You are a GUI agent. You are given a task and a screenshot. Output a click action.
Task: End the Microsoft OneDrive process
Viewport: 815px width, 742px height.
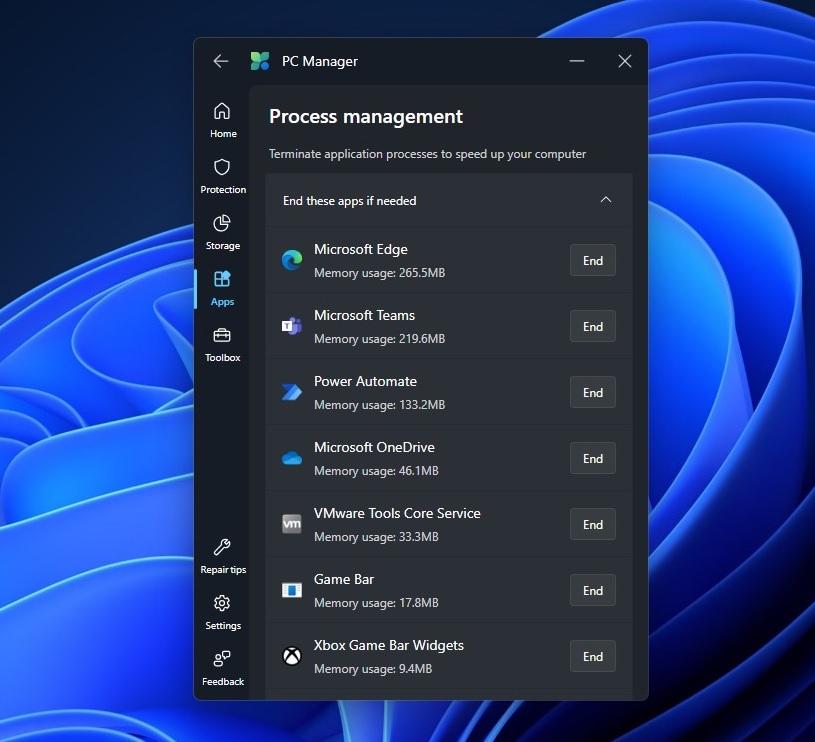pos(593,458)
